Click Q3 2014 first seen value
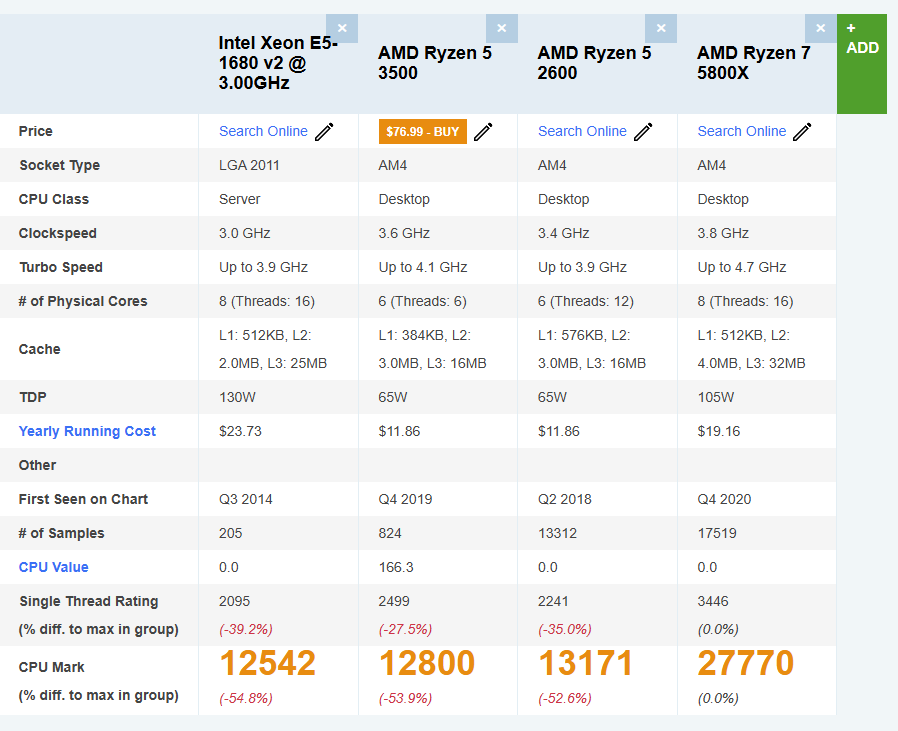Image resolution: width=898 pixels, height=731 pixels. [x=245, y=500]
